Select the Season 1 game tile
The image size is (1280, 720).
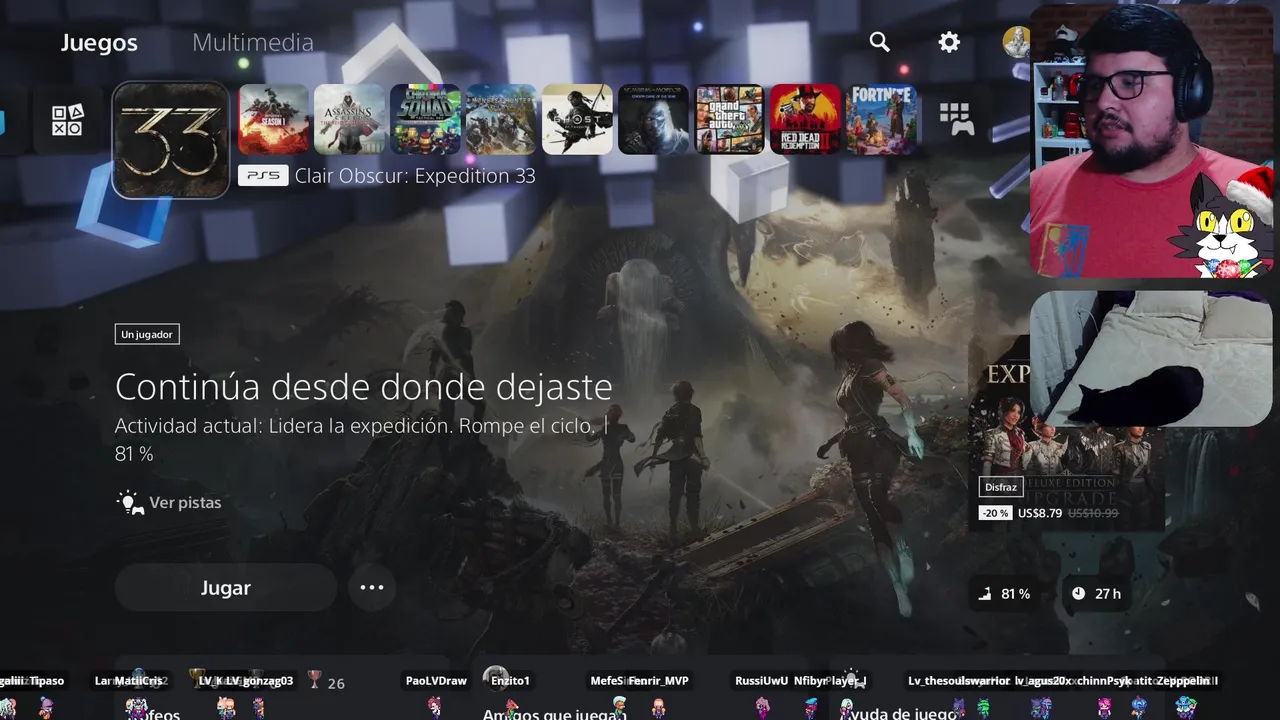(274, 119)
